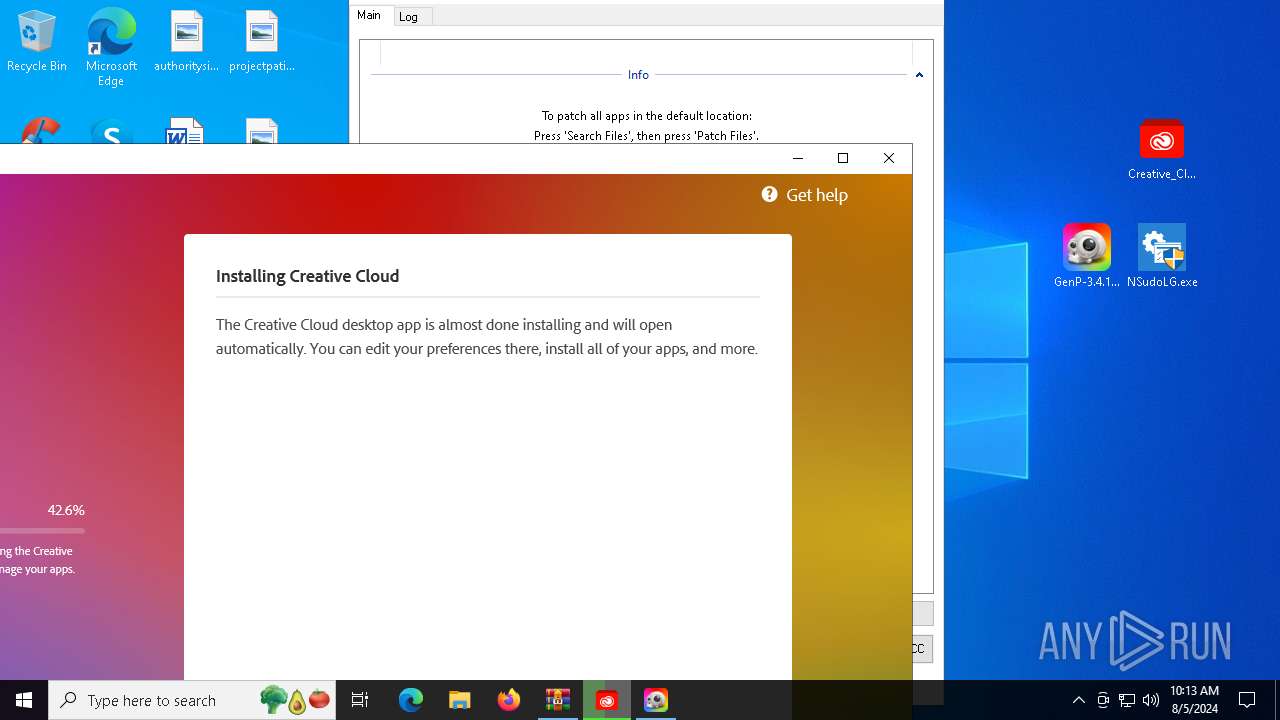Image resolution: width=1280 pixels, height=720 pixels.
Task: Open WinRAR from the taskbar
Action: click(558, 700)
